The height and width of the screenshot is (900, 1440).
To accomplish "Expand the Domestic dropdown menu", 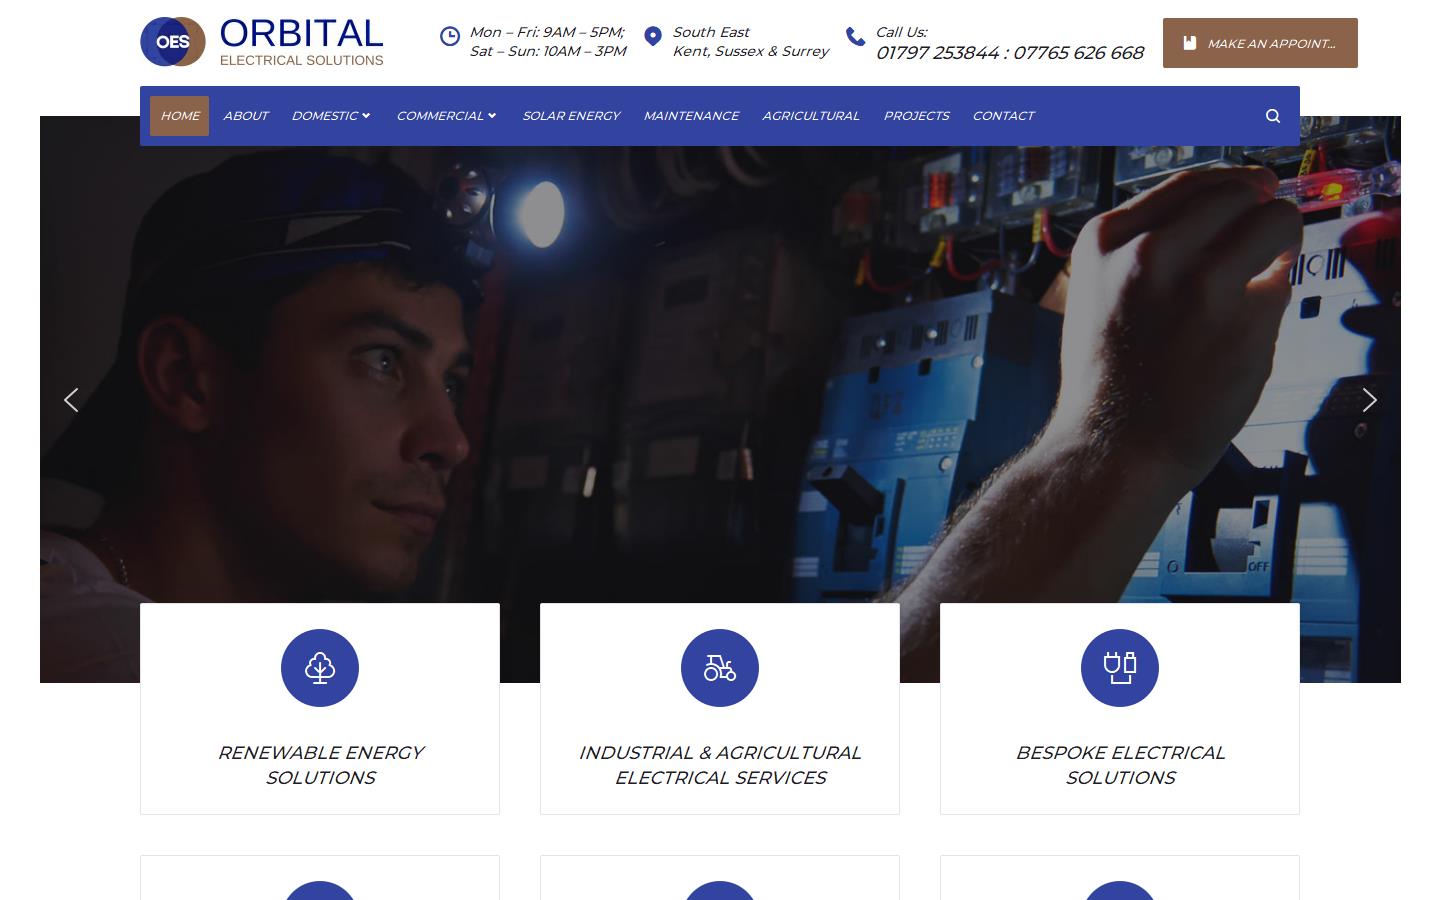I will click(331, 116).
